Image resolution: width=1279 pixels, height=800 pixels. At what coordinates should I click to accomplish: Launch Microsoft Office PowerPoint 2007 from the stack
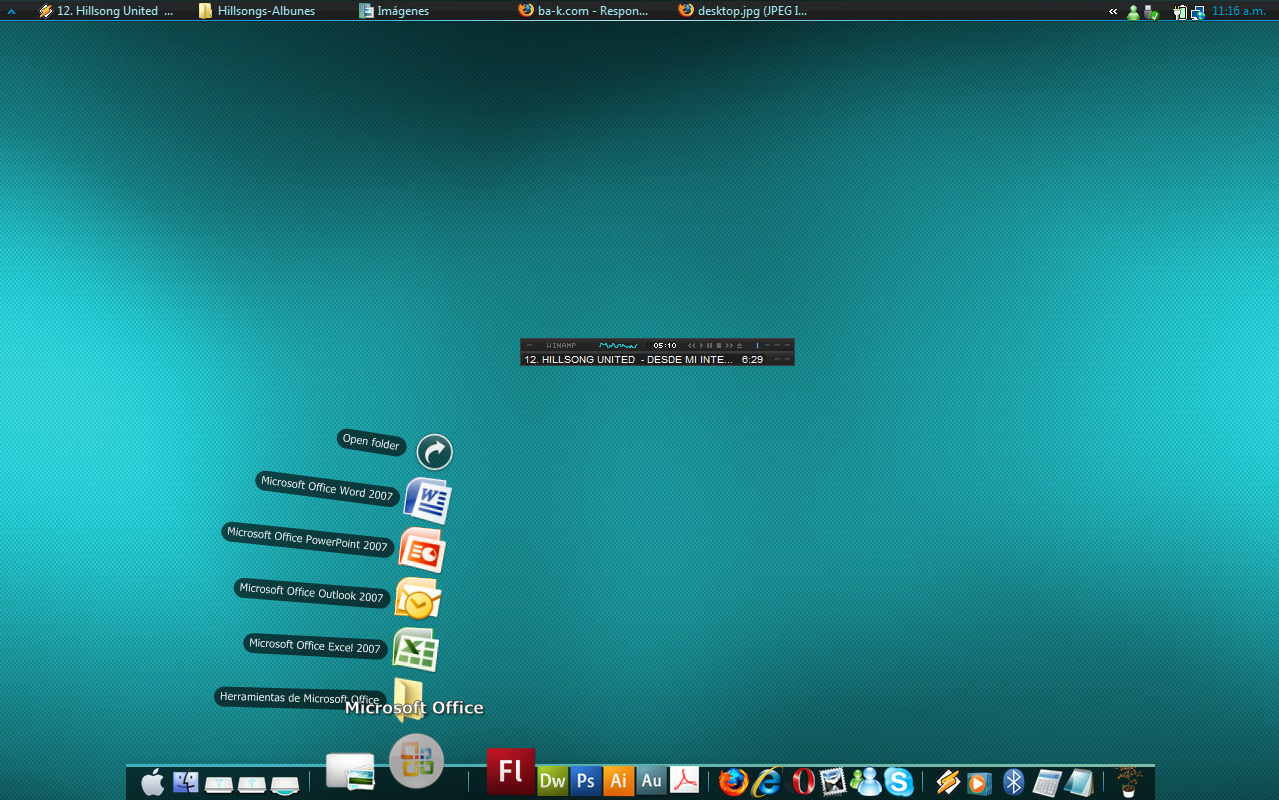click(x=422, y=550)
